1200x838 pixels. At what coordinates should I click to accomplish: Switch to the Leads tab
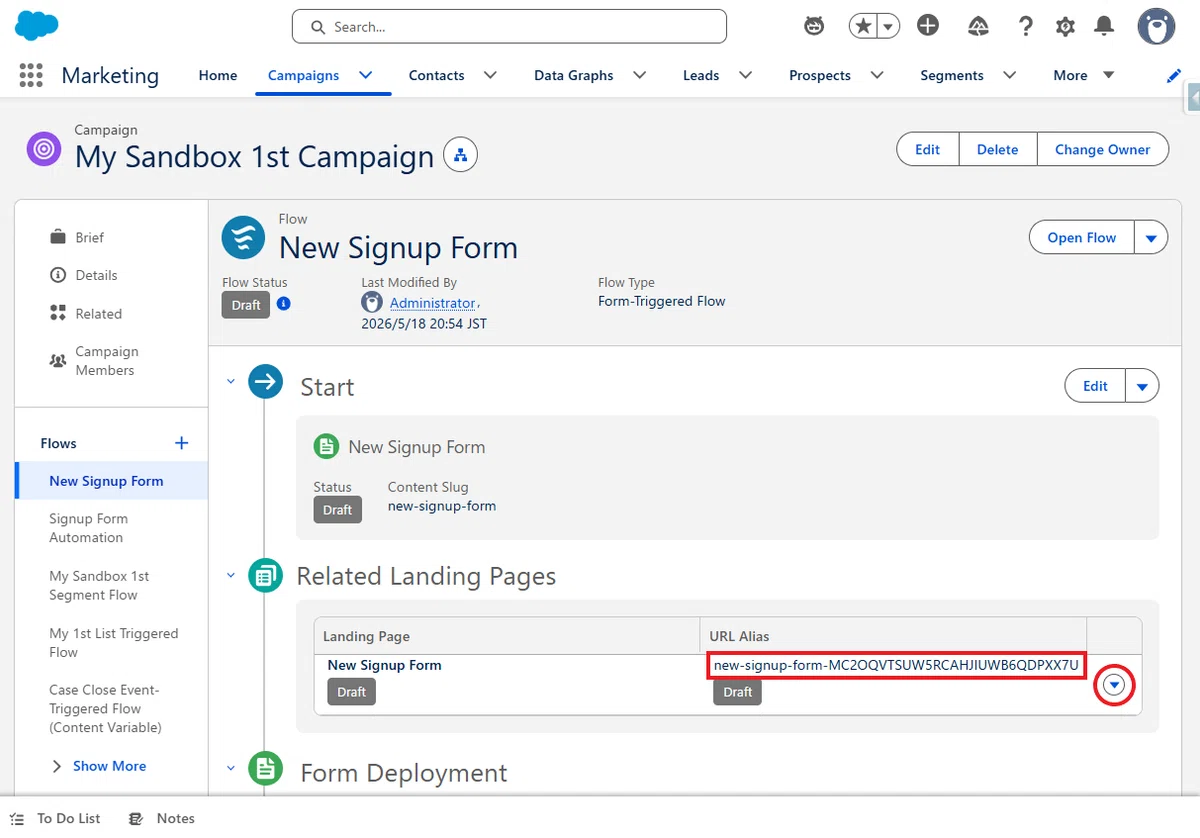coord(701,75)
